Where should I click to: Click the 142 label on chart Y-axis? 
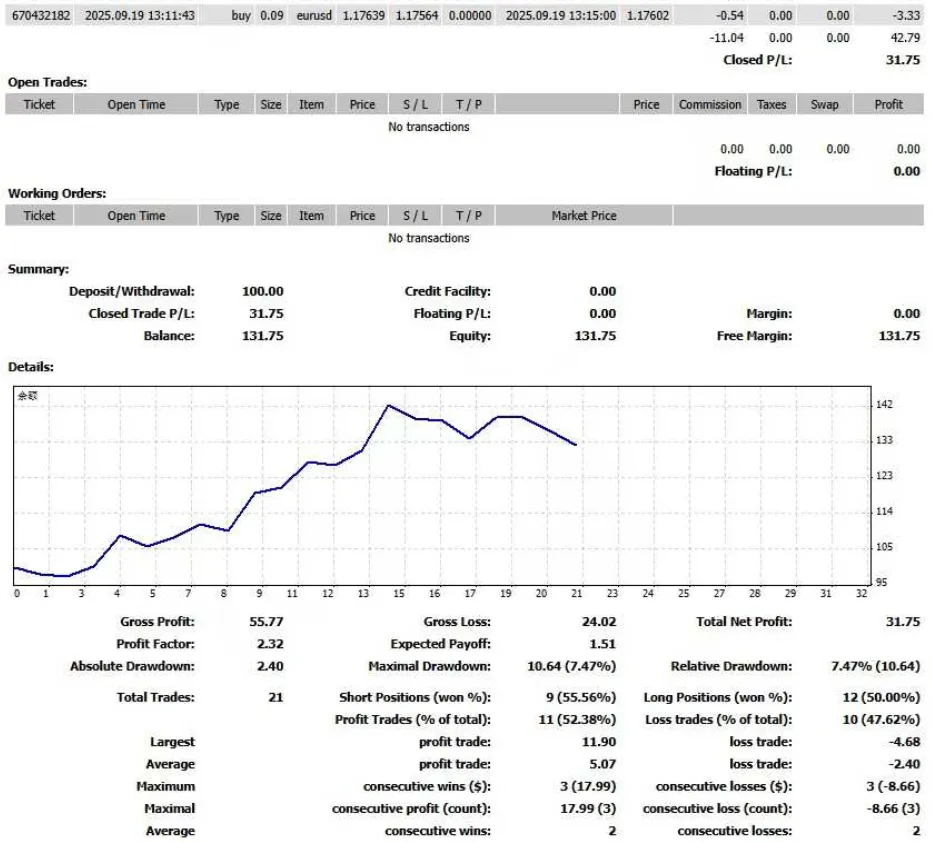pyautogui.click(x=883, y=405)
